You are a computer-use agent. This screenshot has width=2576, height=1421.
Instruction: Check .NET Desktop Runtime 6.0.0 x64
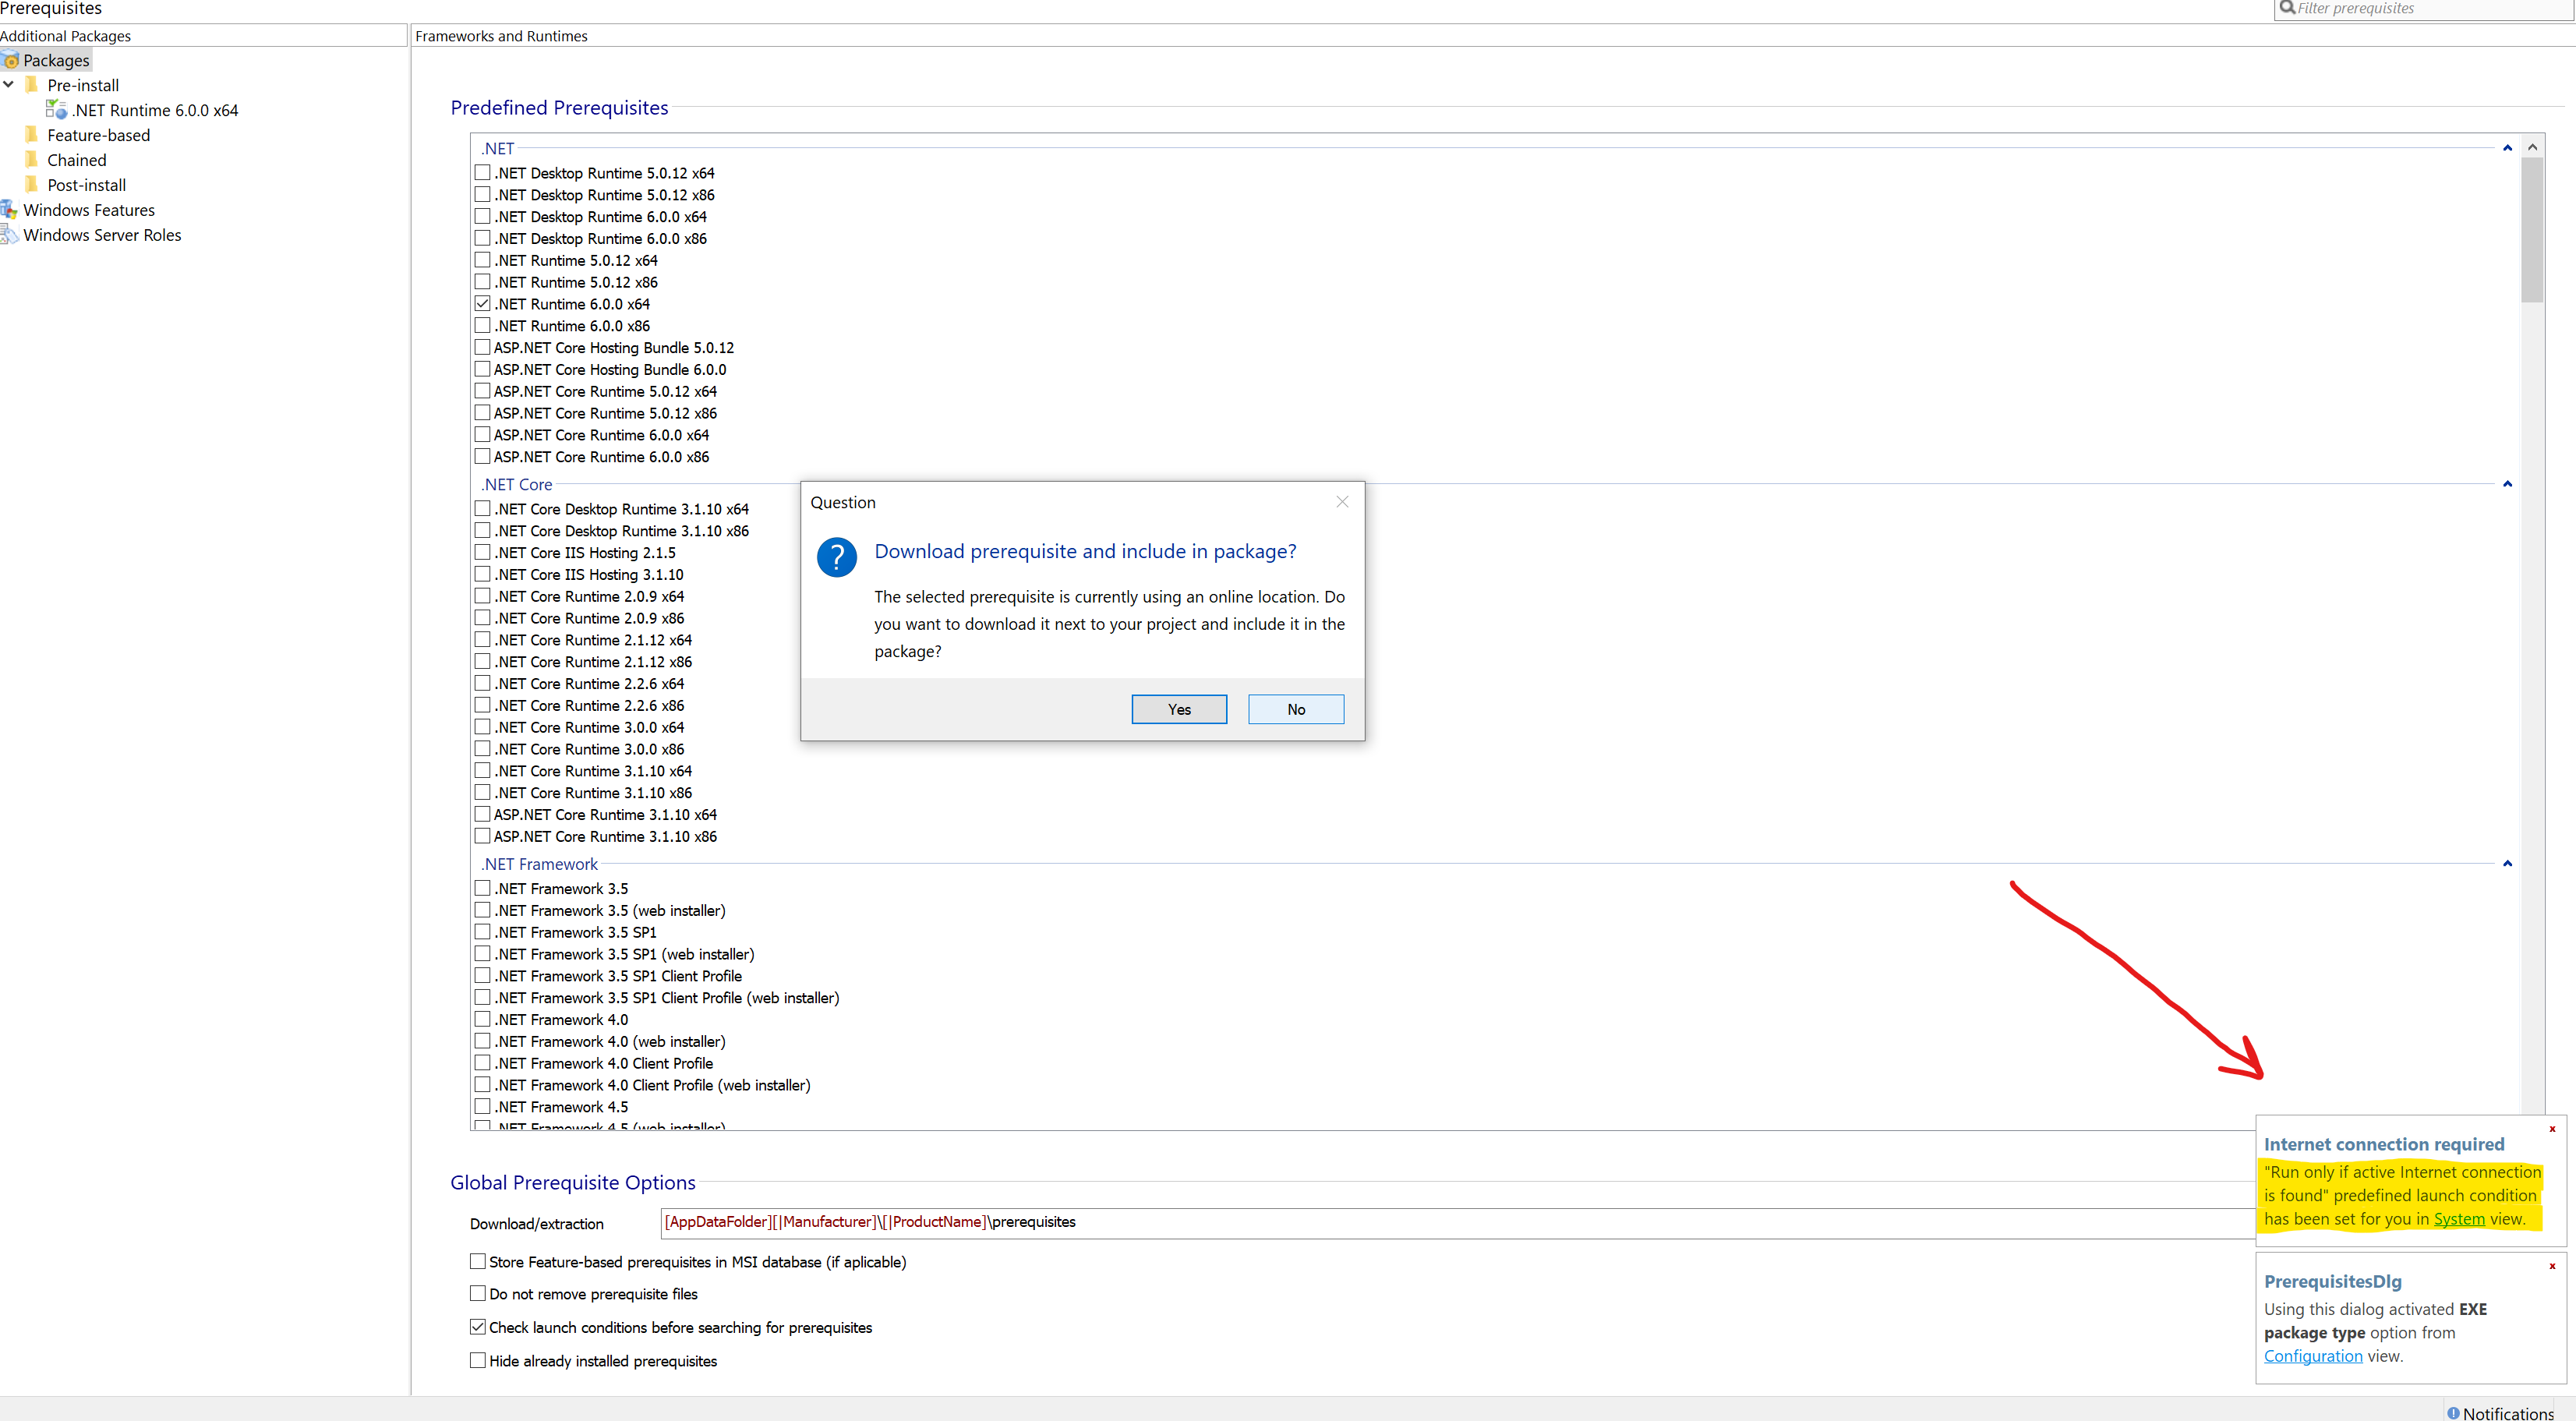pyautogui.click(x=482, y=216)
